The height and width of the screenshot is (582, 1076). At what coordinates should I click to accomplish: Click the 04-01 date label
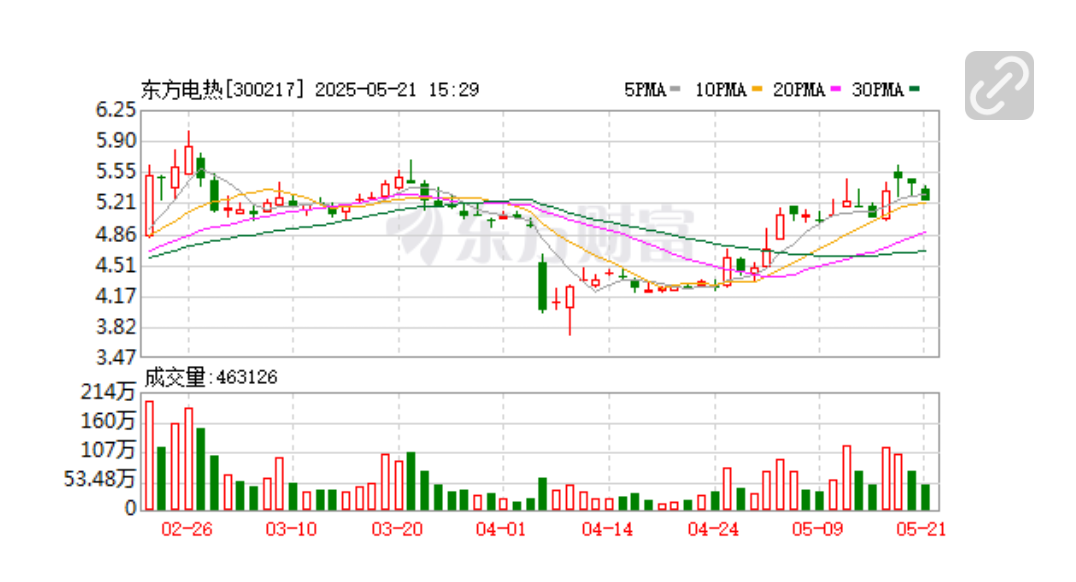(500, 529)
